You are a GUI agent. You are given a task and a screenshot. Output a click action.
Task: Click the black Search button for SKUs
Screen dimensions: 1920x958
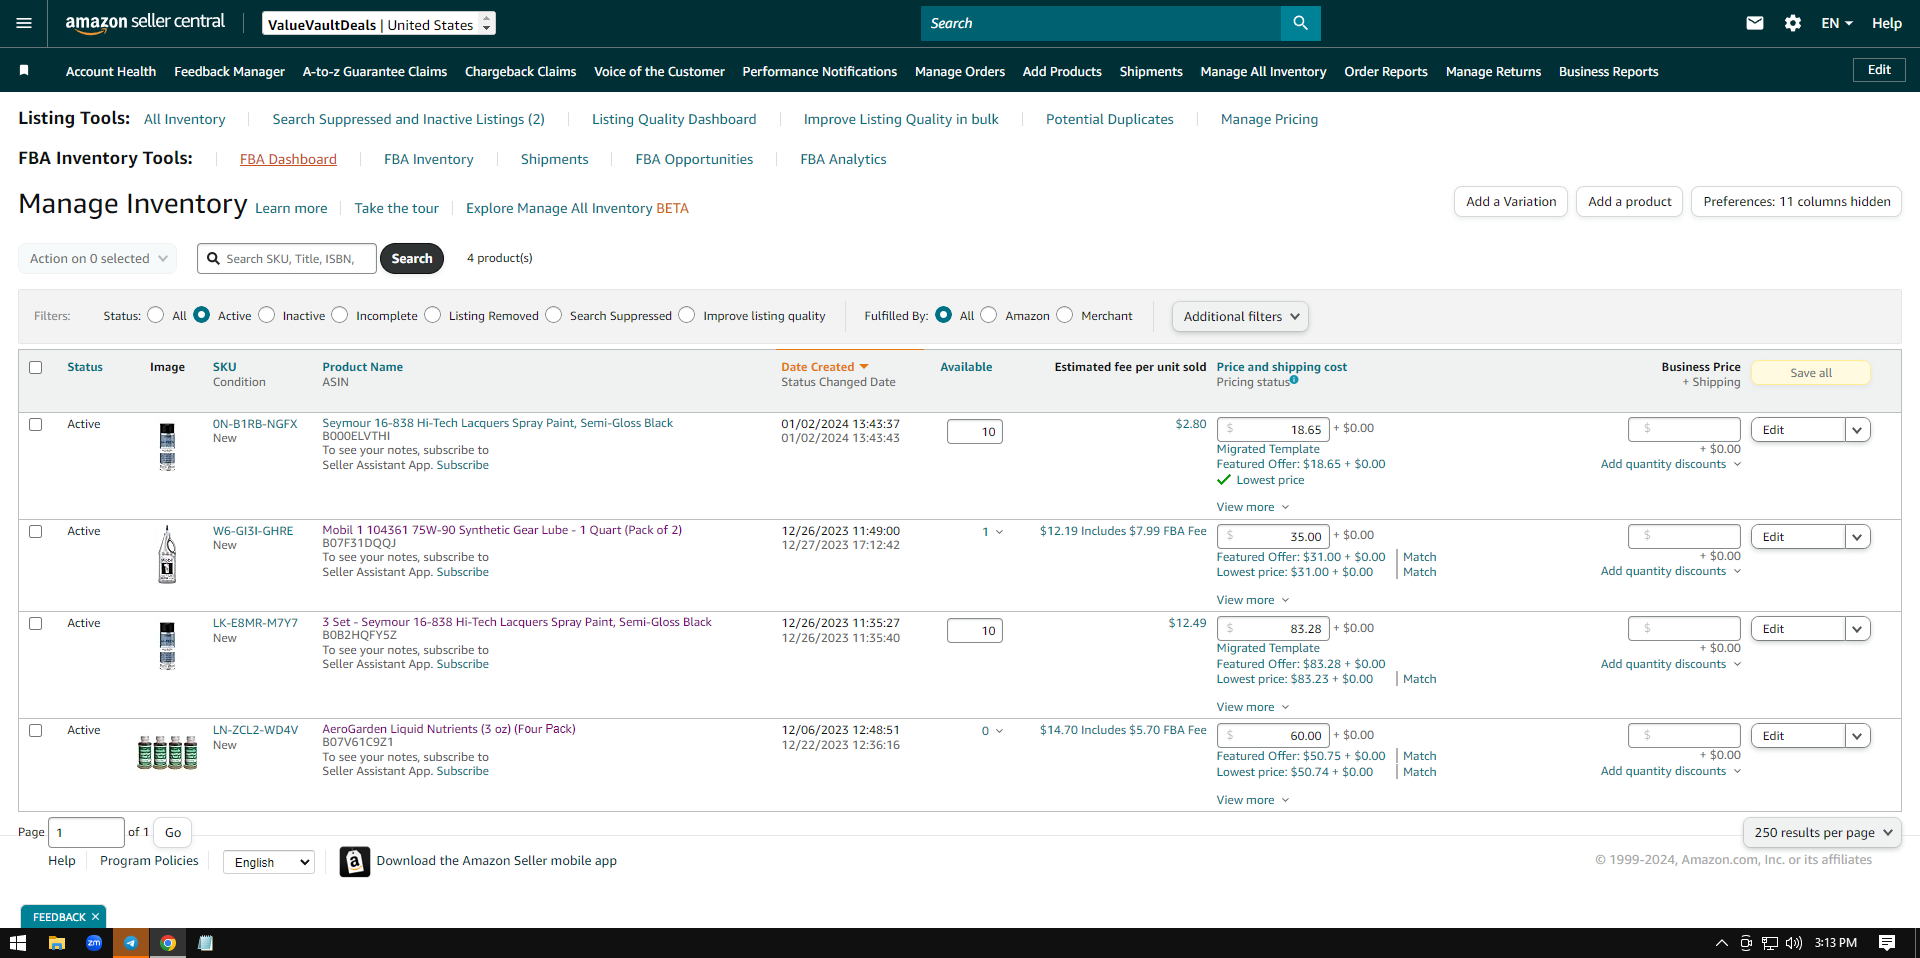[412, 258]
